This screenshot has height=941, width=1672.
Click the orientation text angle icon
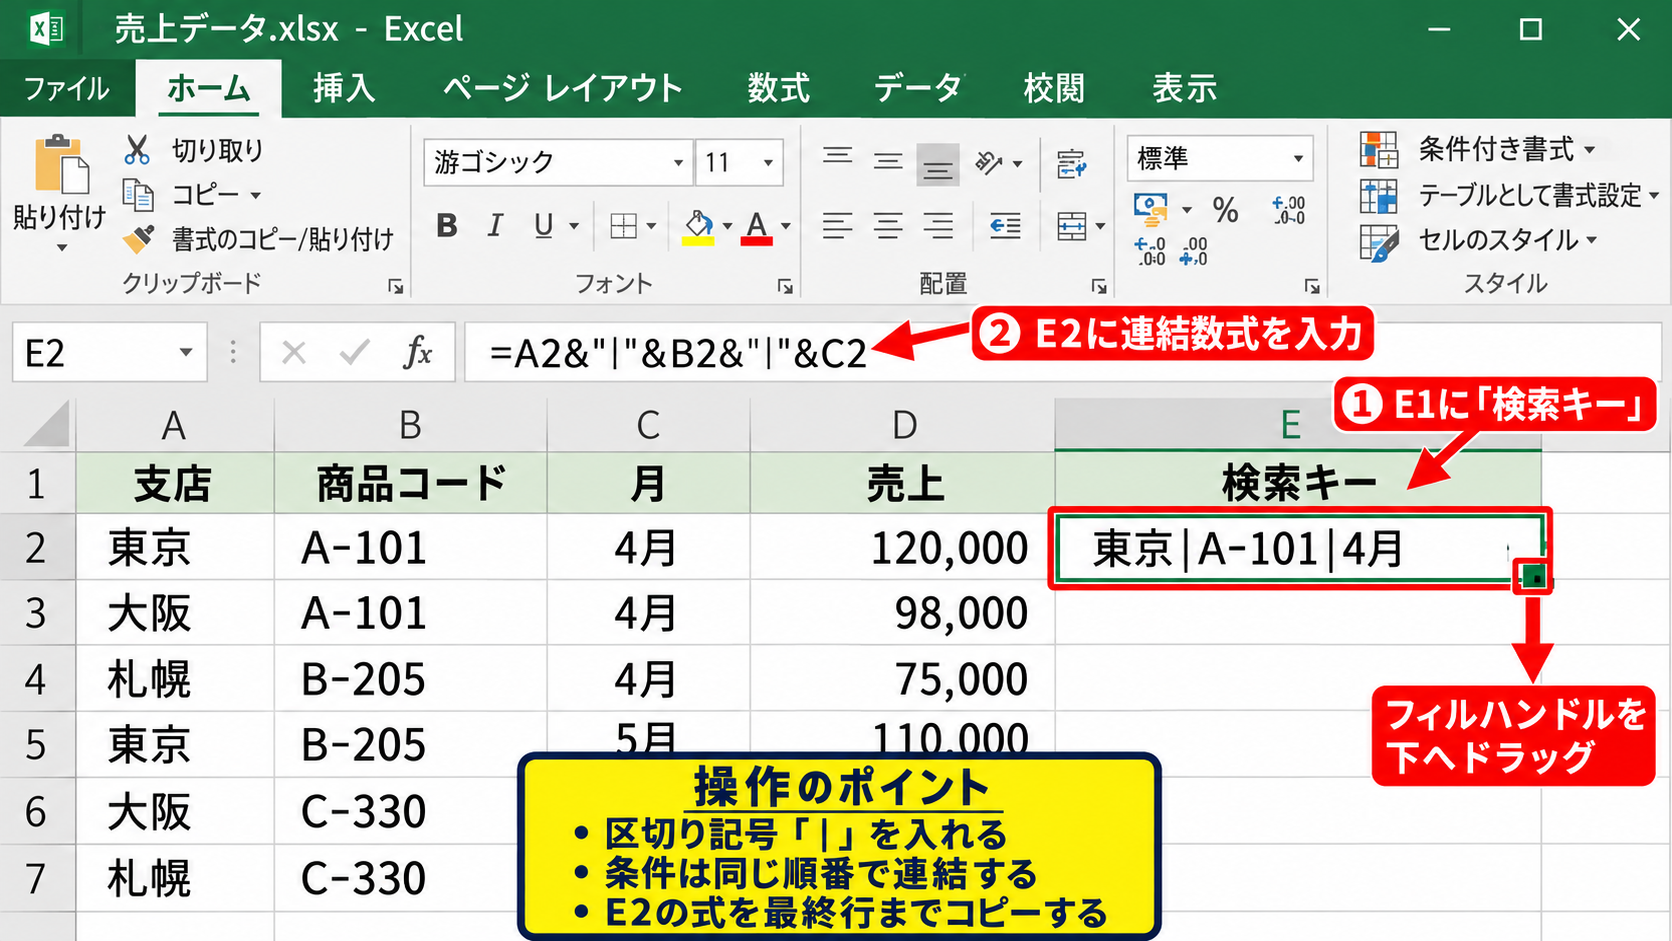(x=988, y=162)
